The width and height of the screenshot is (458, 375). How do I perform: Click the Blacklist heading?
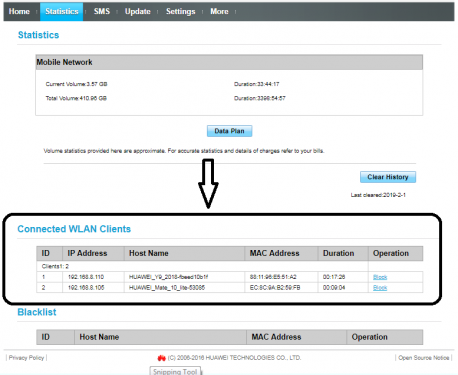coord(37,312)
